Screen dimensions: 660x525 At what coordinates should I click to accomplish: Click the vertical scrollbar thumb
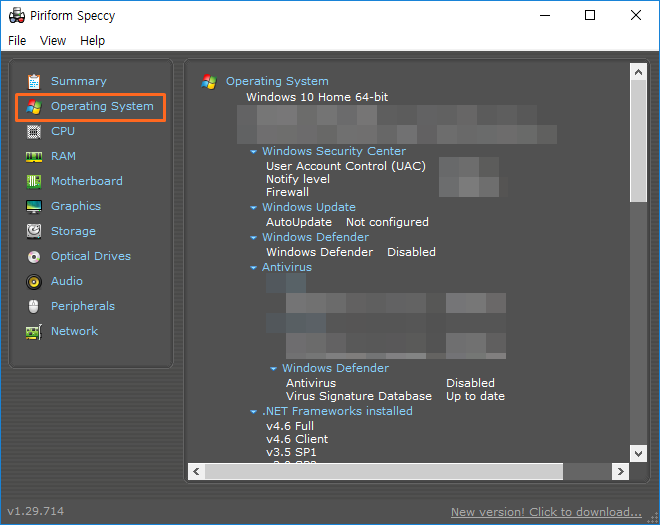[639, 141]
